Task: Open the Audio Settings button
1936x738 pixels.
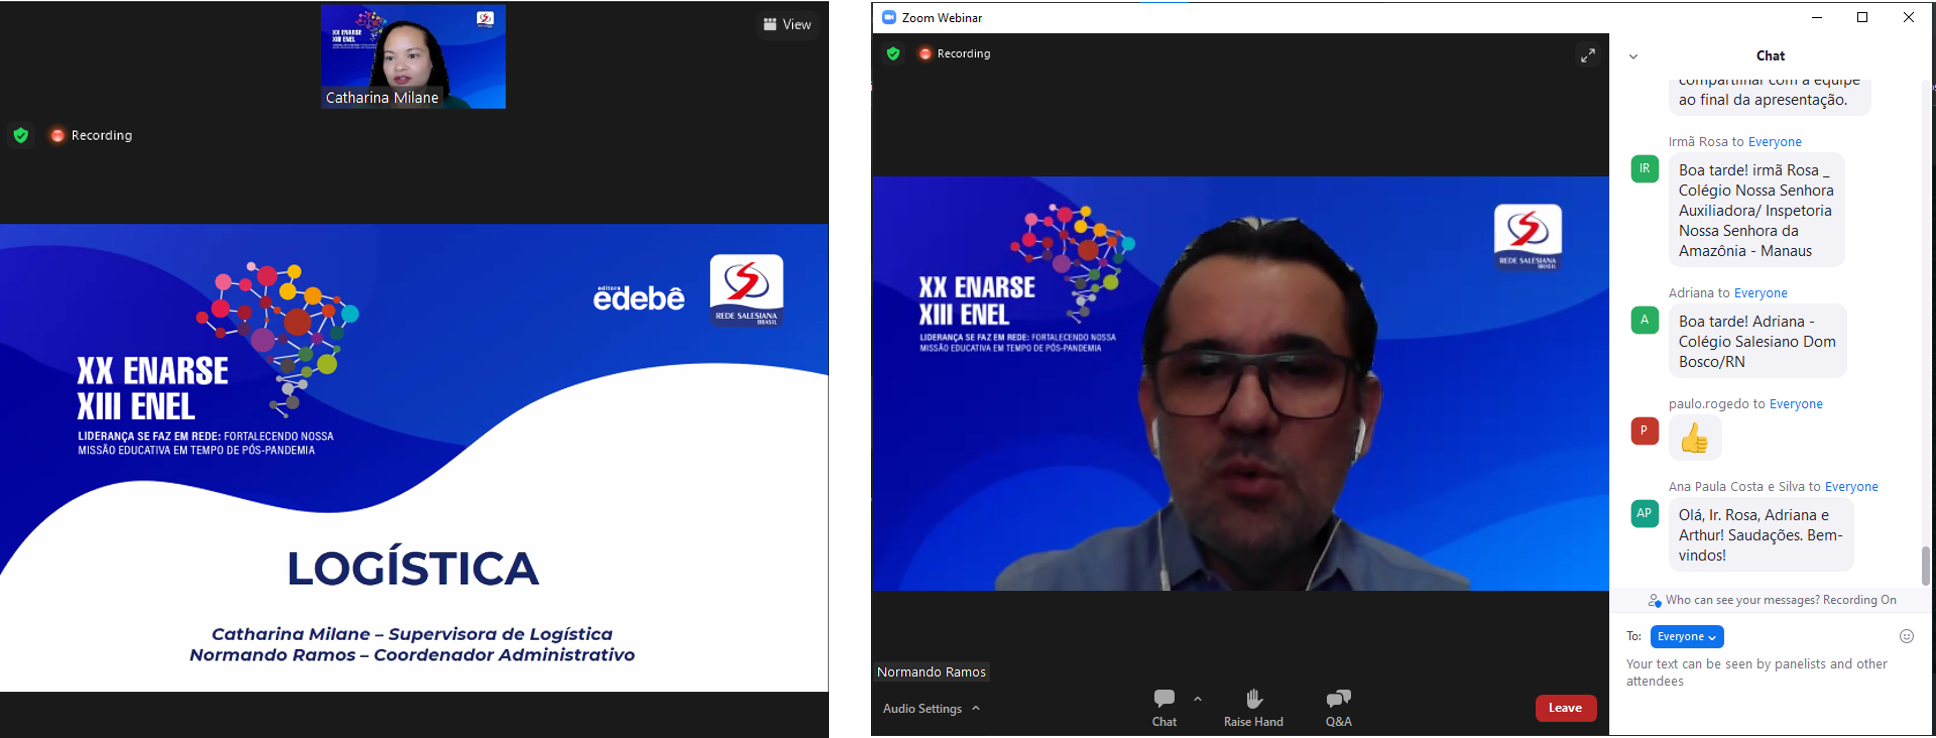Action: click(922, 708)
